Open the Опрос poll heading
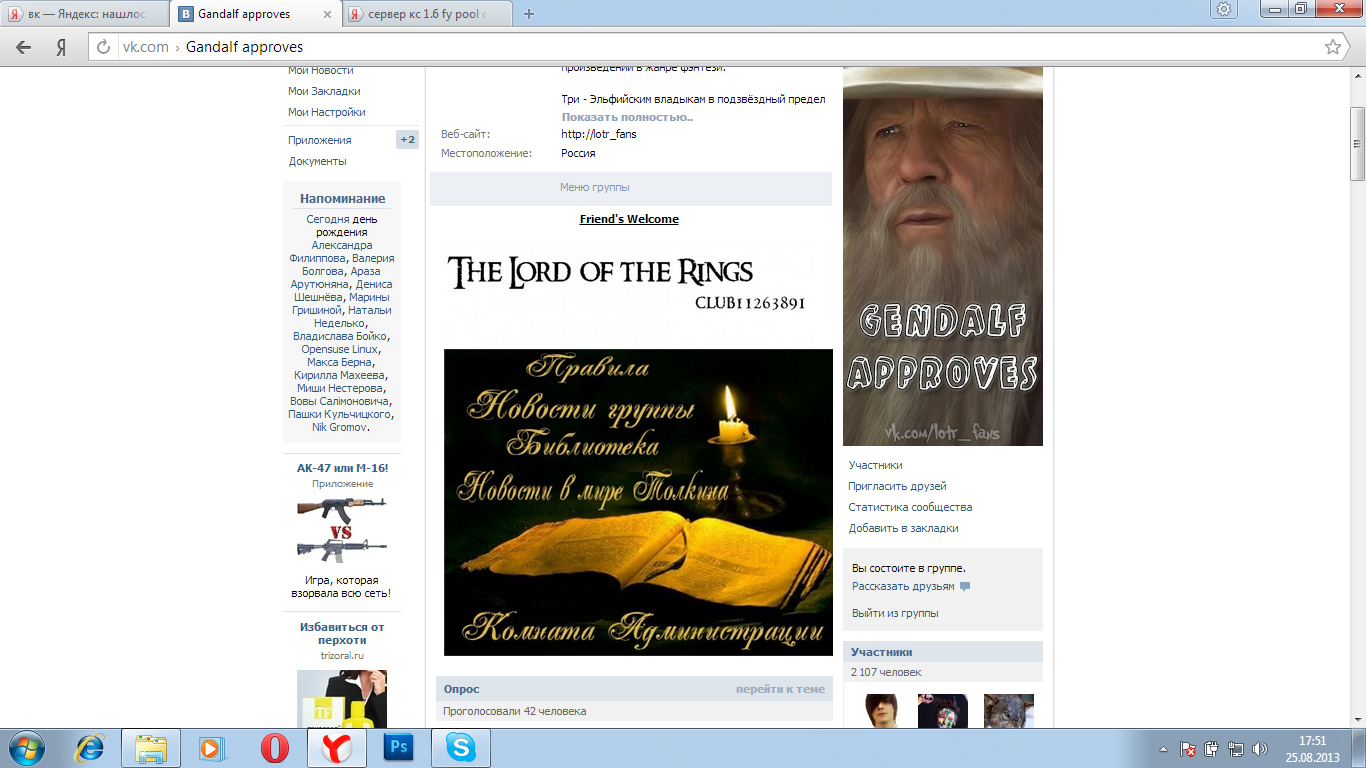 461,689
